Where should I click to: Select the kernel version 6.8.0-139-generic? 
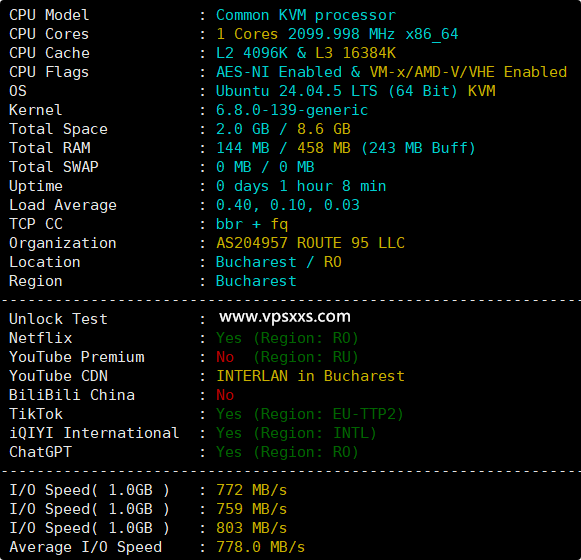click(292, 110)
